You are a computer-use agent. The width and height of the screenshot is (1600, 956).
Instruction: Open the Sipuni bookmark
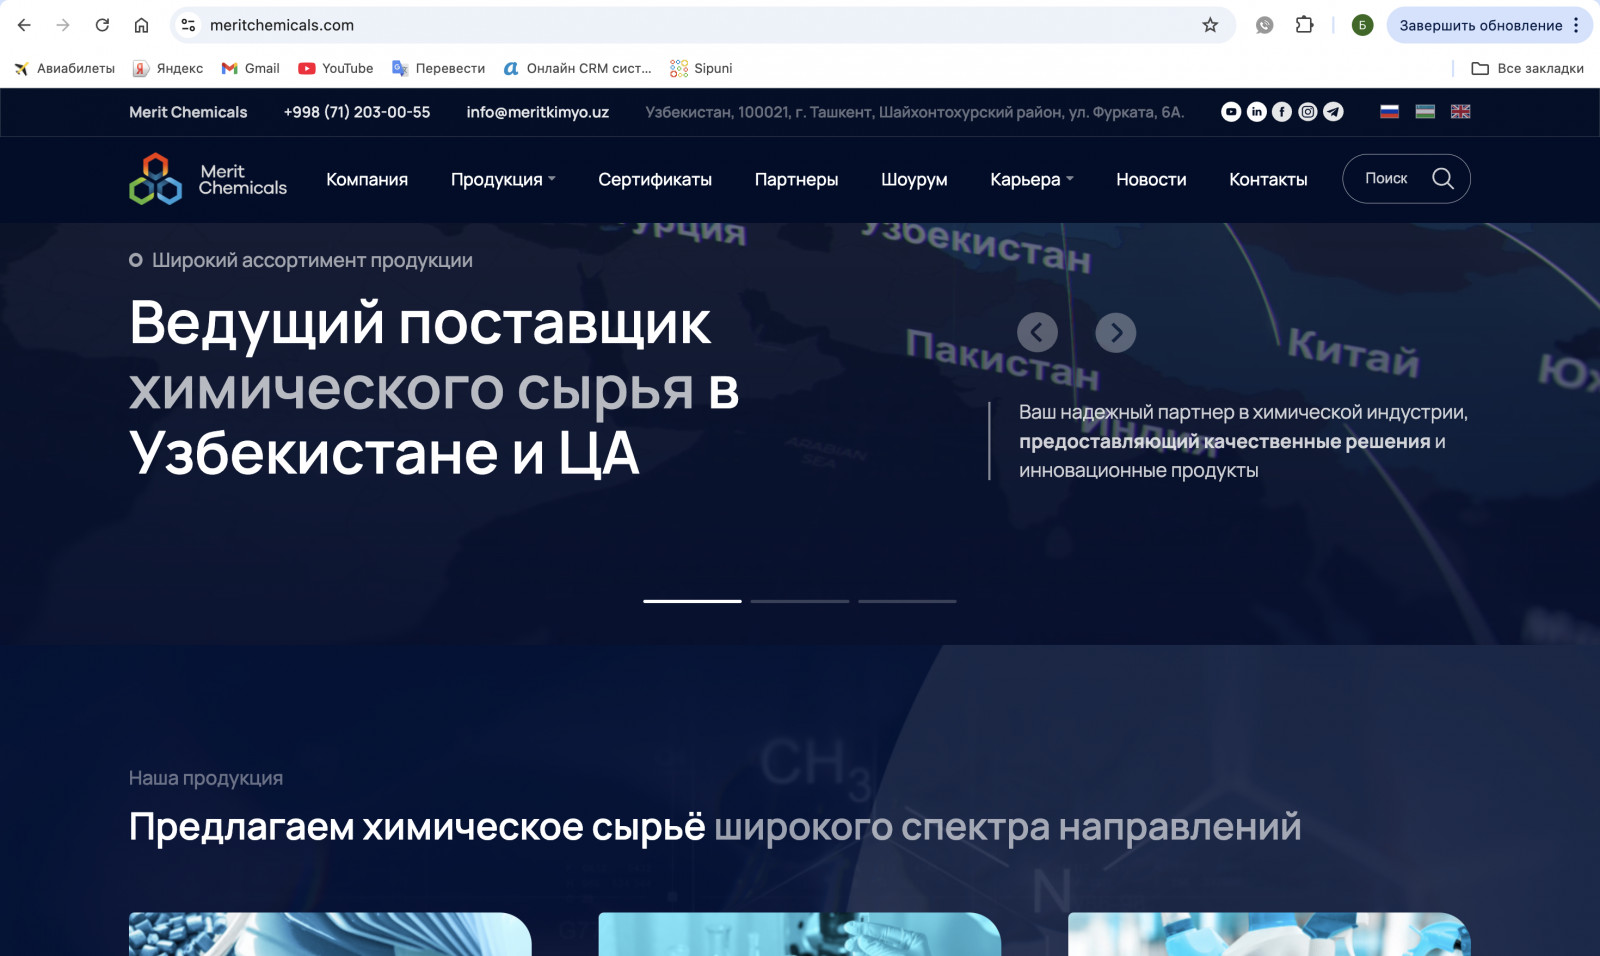tap(701, 68)
